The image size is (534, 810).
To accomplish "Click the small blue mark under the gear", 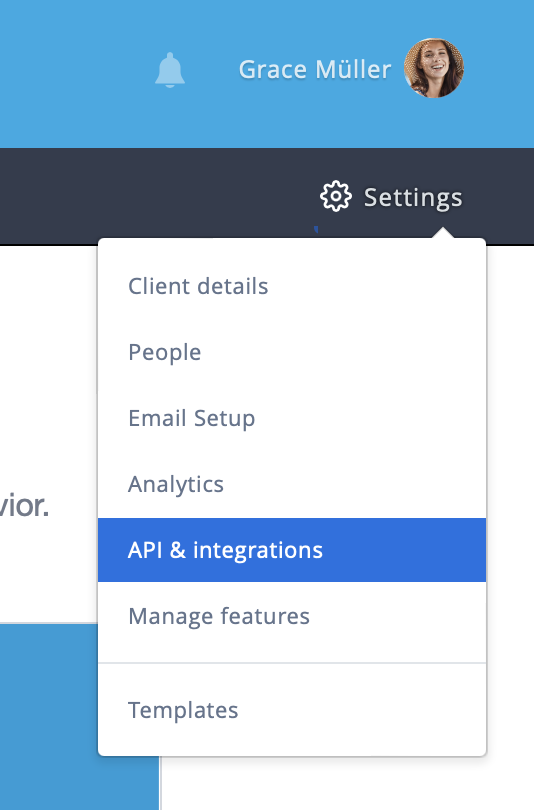I will 316,229.
